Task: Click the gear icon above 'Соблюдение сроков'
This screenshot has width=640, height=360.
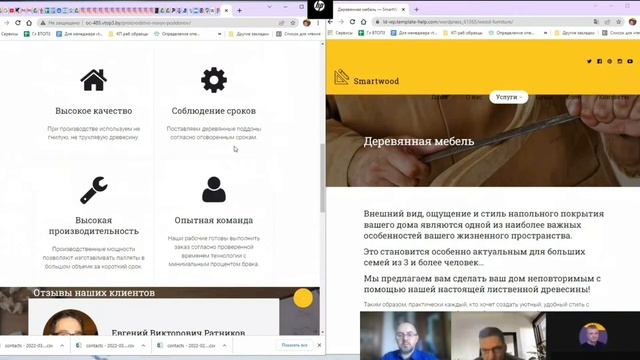Action: pyautogui.click(x=214, y=80)
